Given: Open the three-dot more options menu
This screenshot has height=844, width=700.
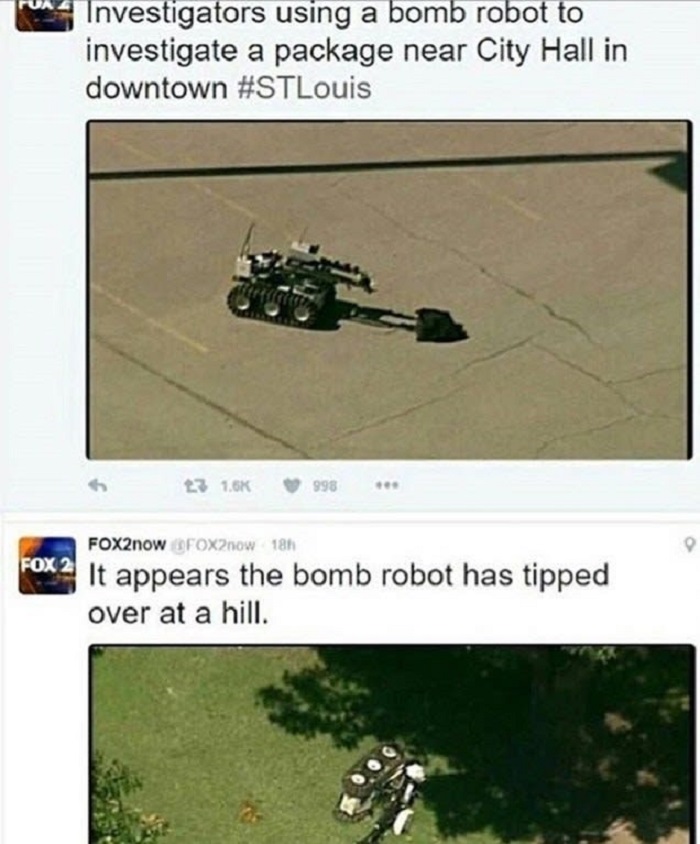Looking at the screenshot, I should (387, 486).
